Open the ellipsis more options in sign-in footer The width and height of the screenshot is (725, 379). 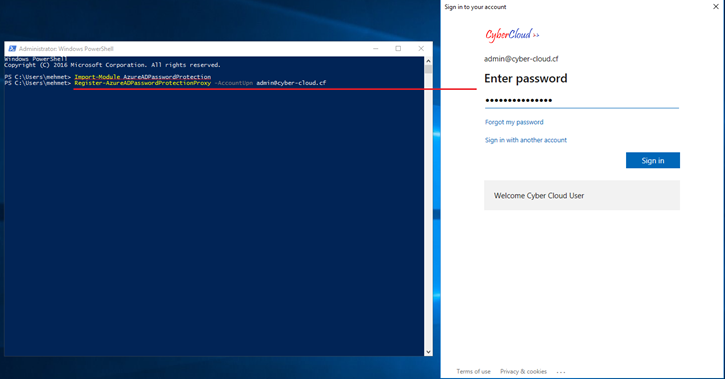tap(561, 372)
